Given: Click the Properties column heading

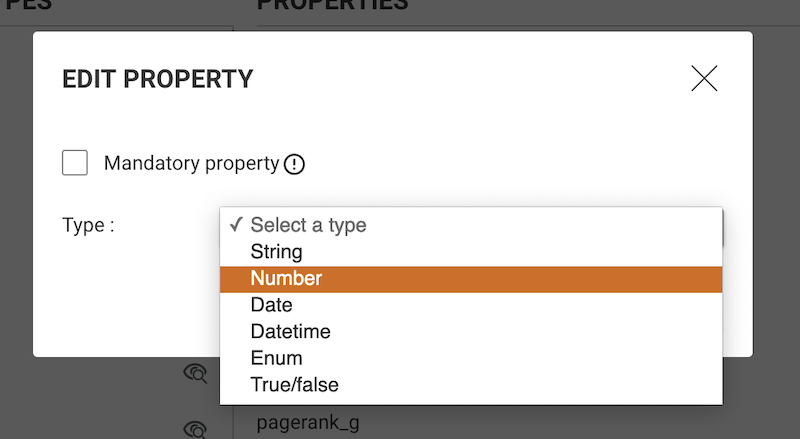Looking at the screenshot, I should point(333,5).
